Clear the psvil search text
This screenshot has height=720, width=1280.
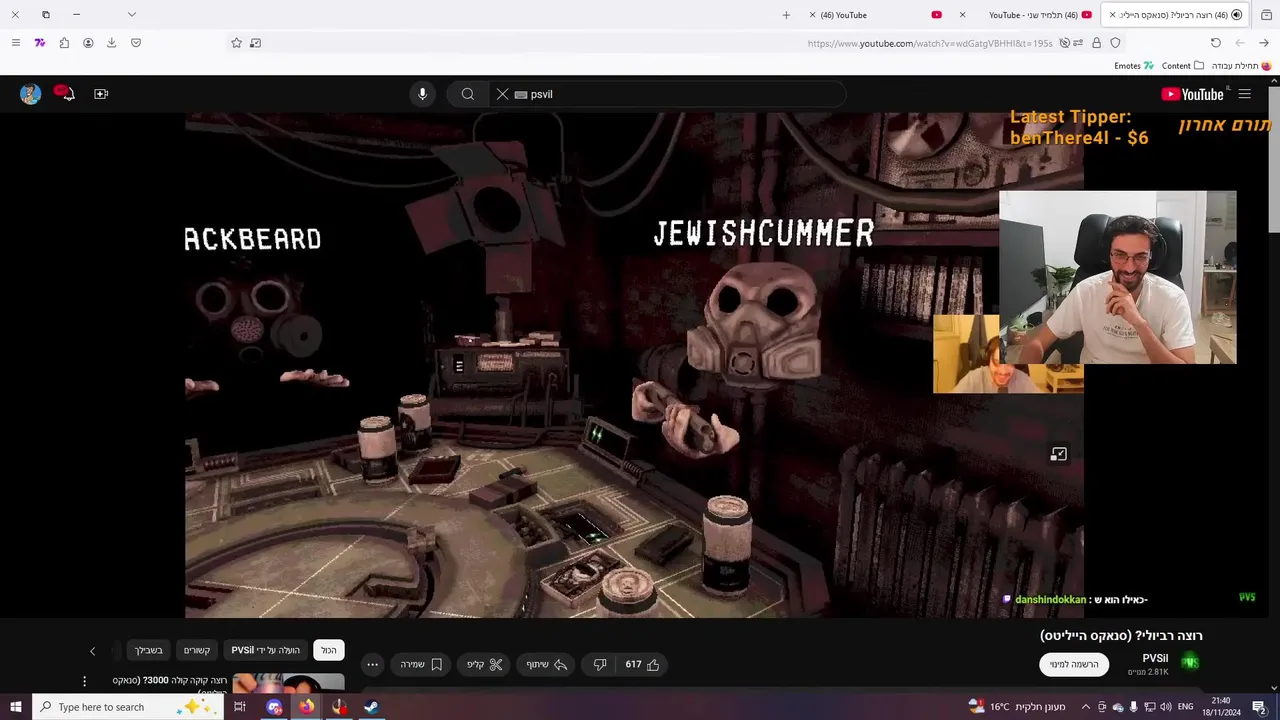point(503,94)
